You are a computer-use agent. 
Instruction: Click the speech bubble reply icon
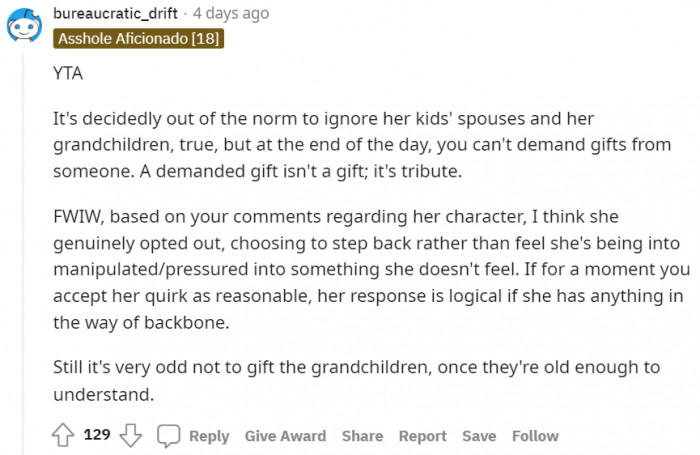[x=169, y=435]
